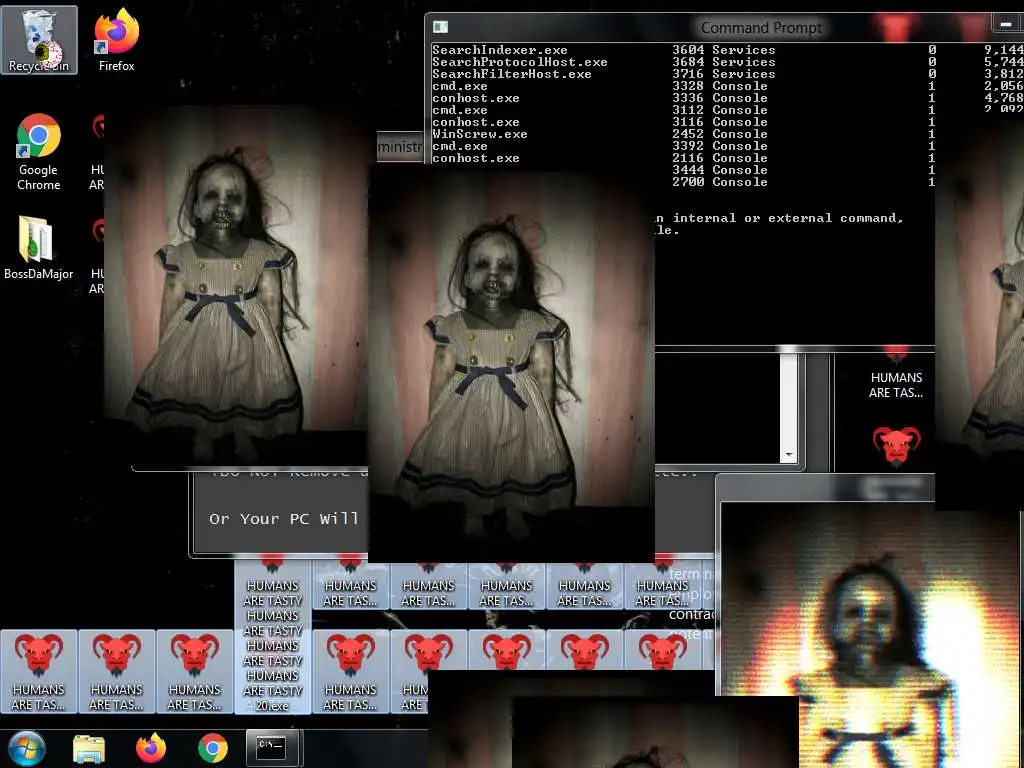Click the scrollbar down arrow below Command Prompt
This screenshot has height=768, width=1024.
(x=789, y=455)
